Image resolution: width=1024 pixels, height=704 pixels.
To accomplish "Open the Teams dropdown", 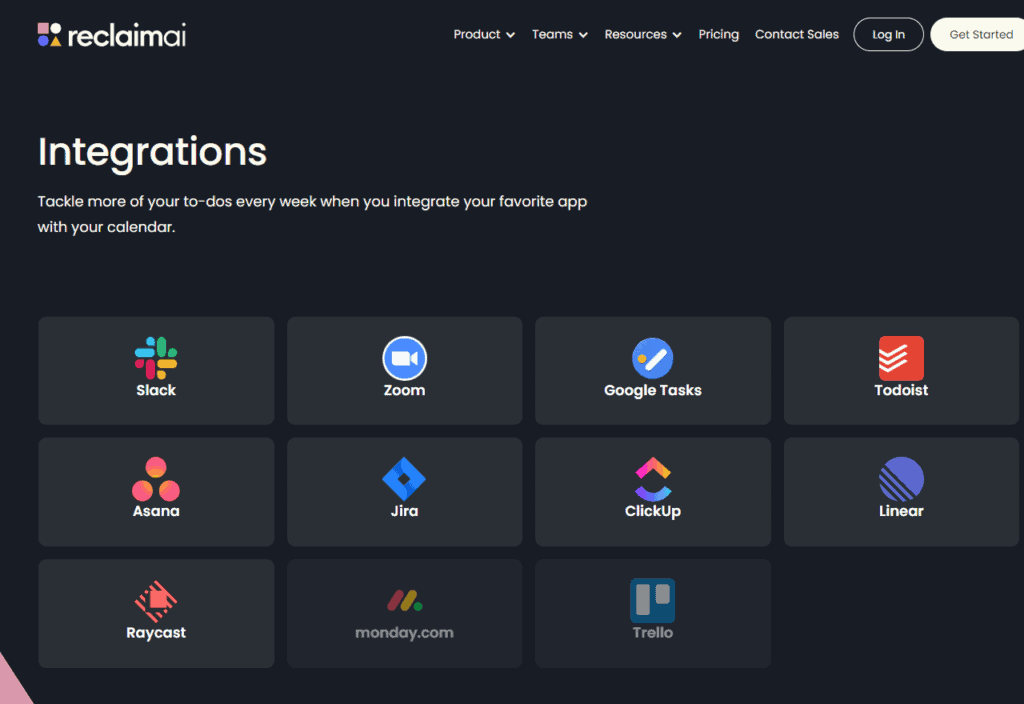I will (559, 34).
